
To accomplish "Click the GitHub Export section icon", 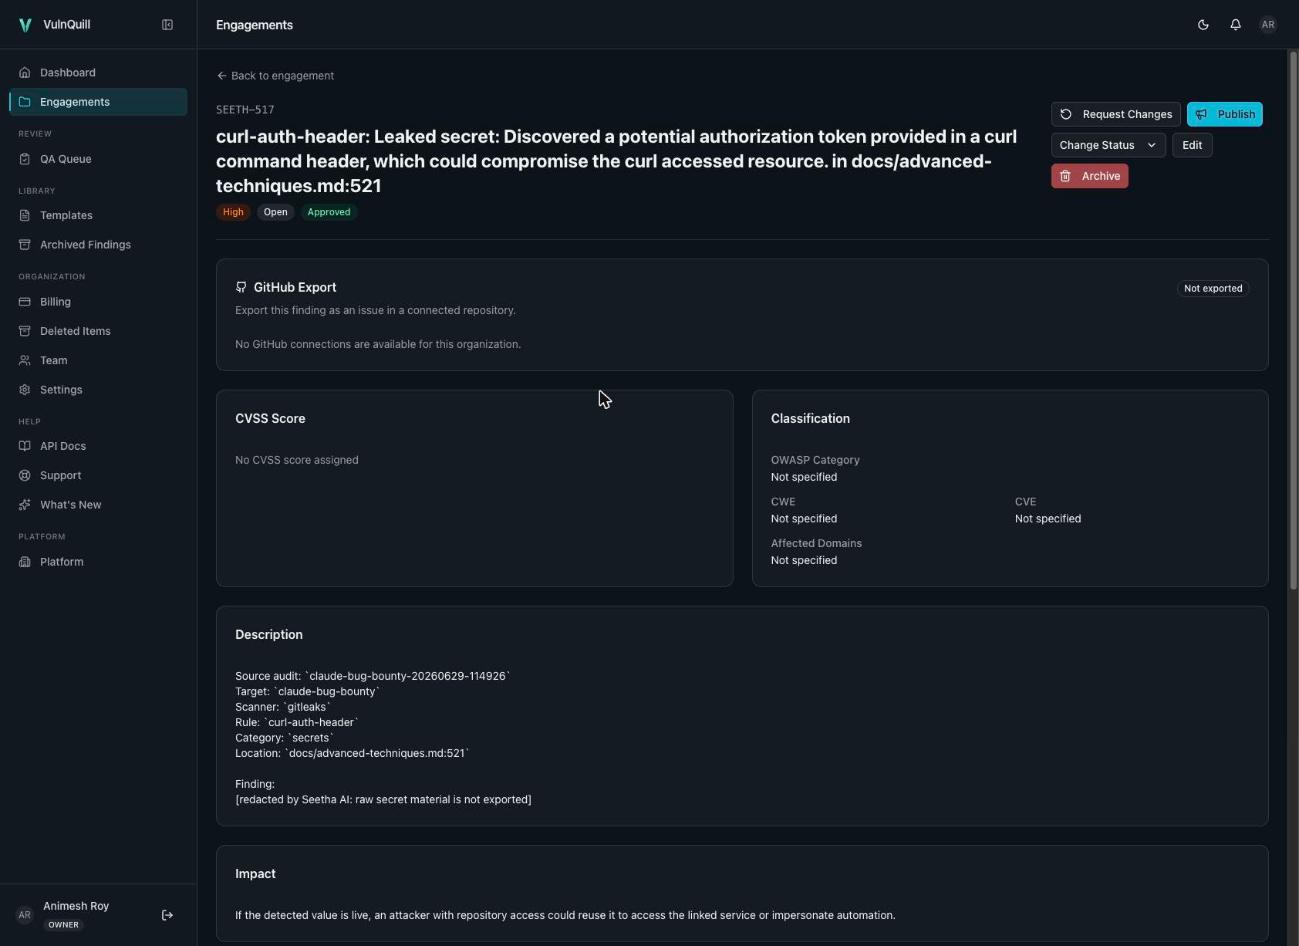I will point(241,287).
